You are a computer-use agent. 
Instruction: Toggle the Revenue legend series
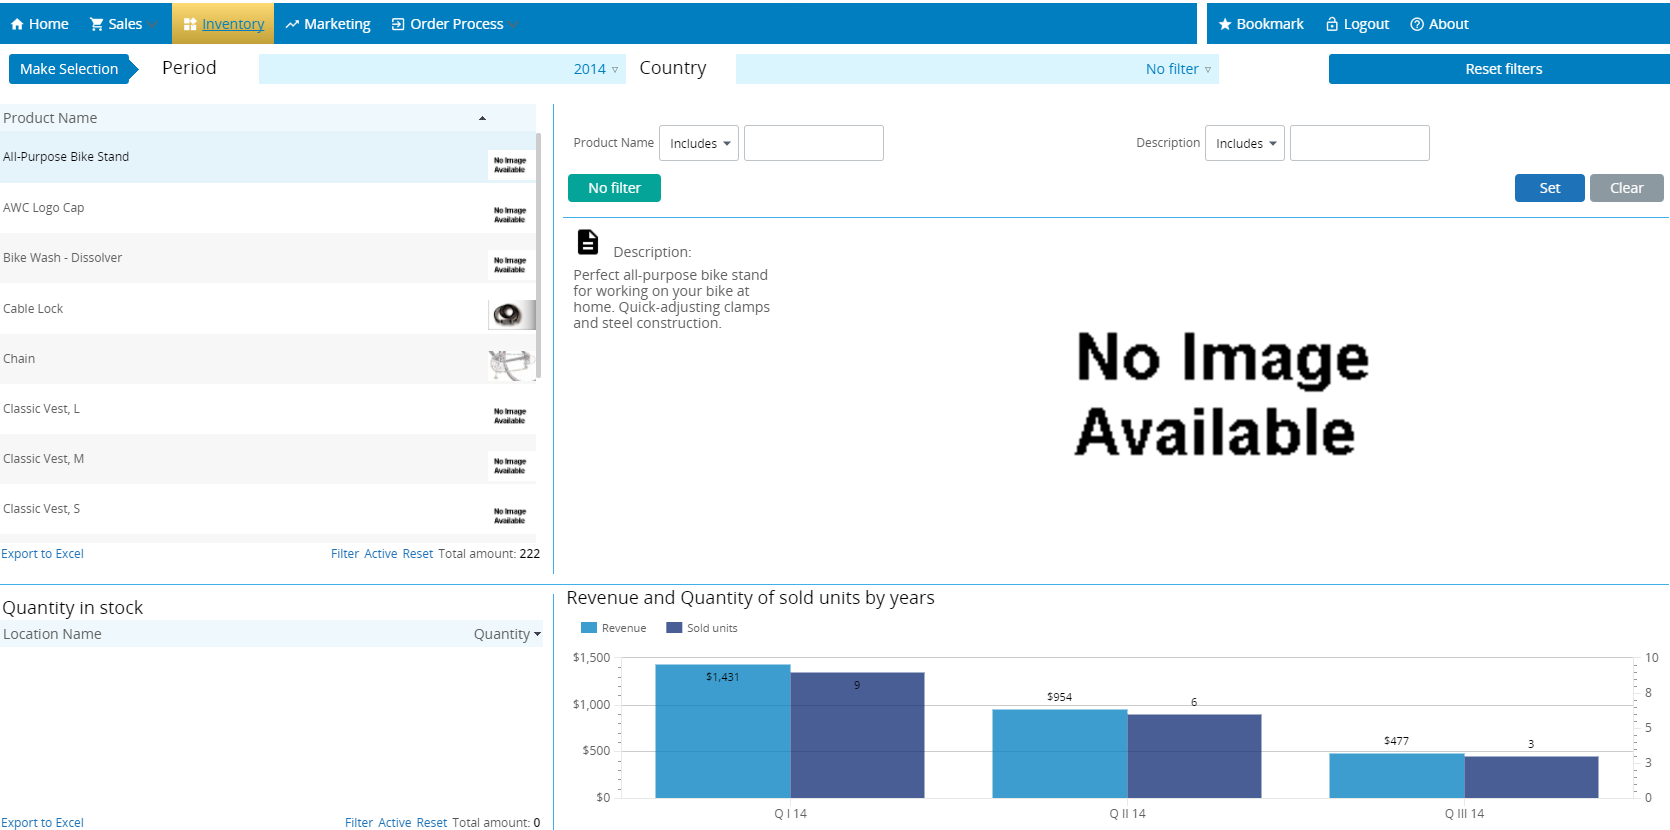coord(613,628)
